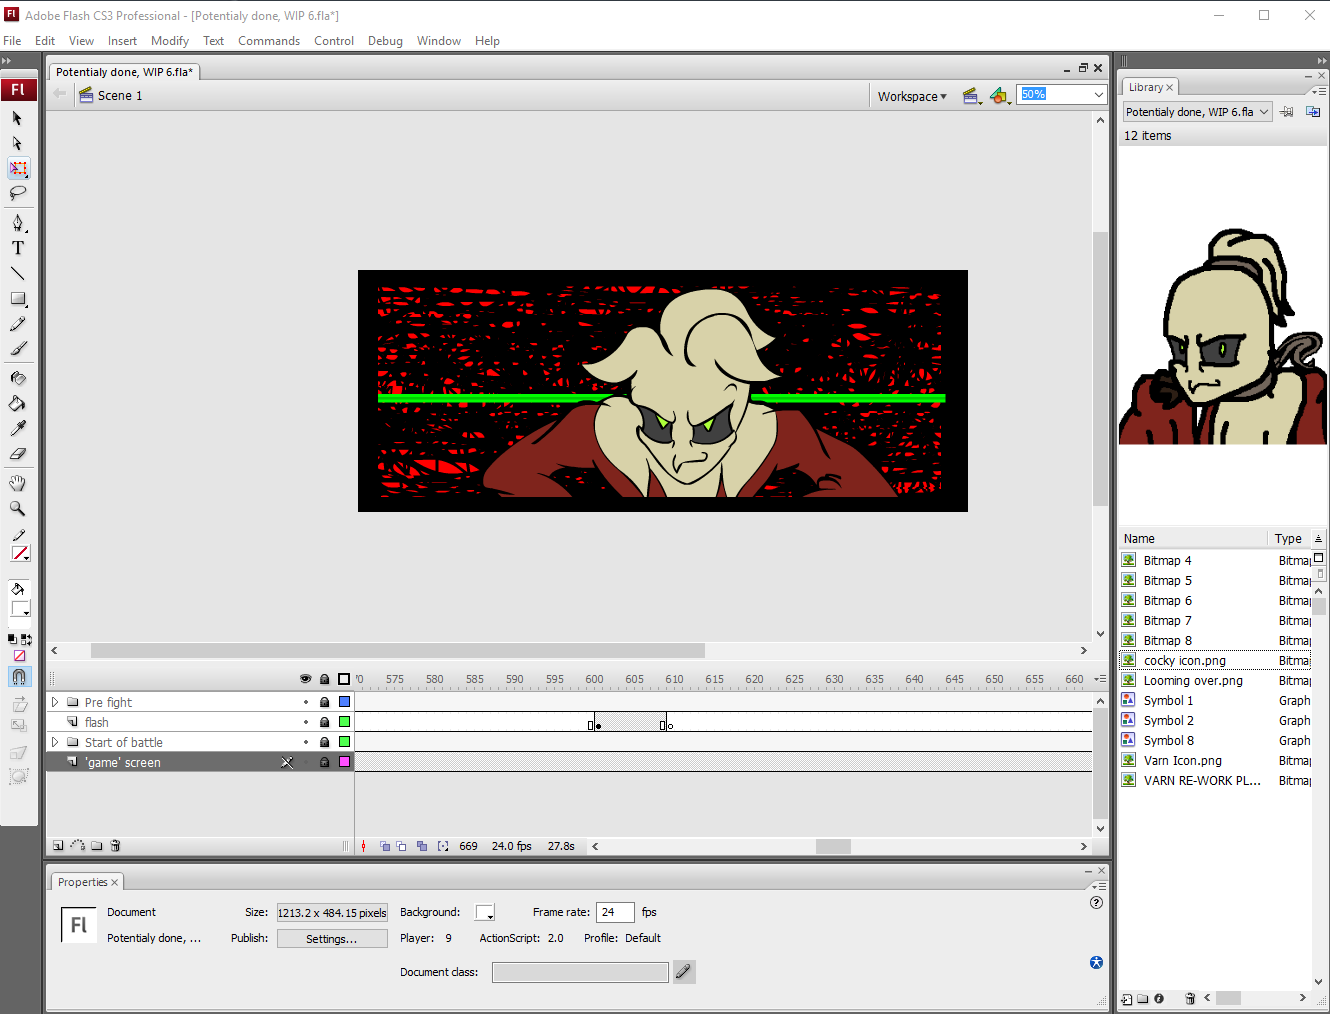Click the document Size button
This screenshot has width=1330, height=1014.
tap(332, 913)
